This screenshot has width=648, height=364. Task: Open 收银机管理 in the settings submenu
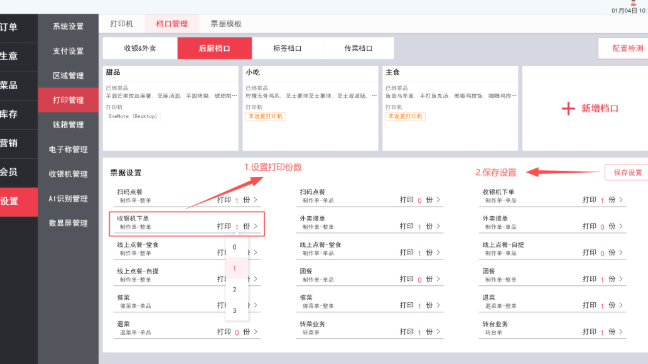(68, 174)
